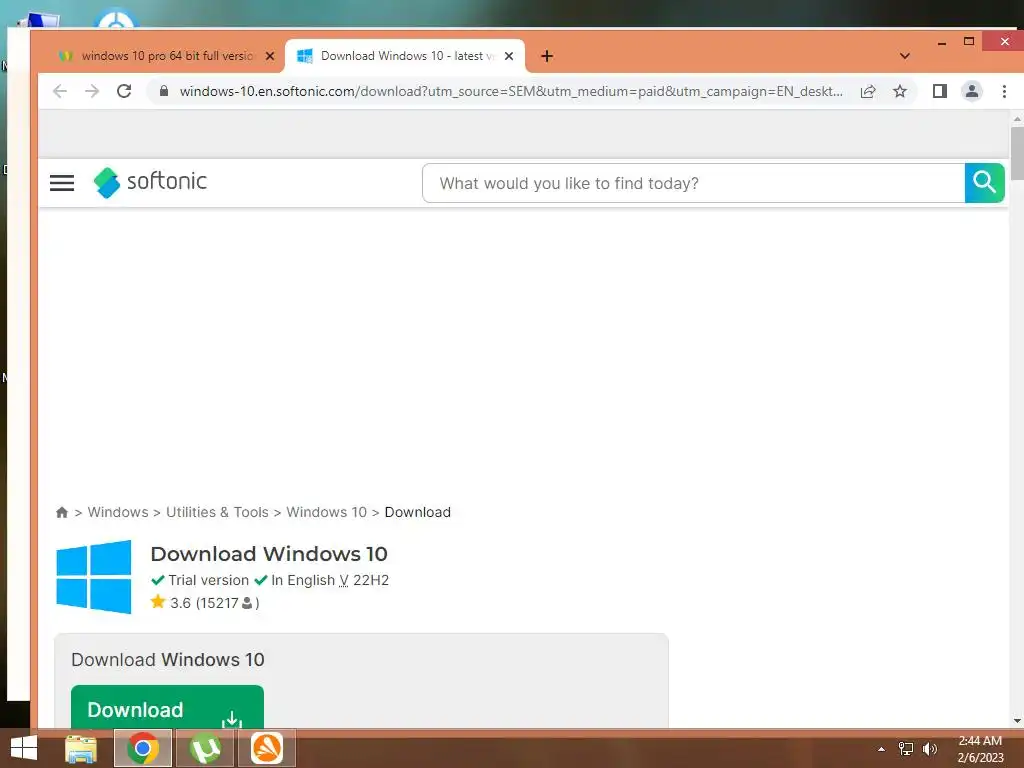
Task: Open Chrome's three-dot menu
Action: (1004, 91)
